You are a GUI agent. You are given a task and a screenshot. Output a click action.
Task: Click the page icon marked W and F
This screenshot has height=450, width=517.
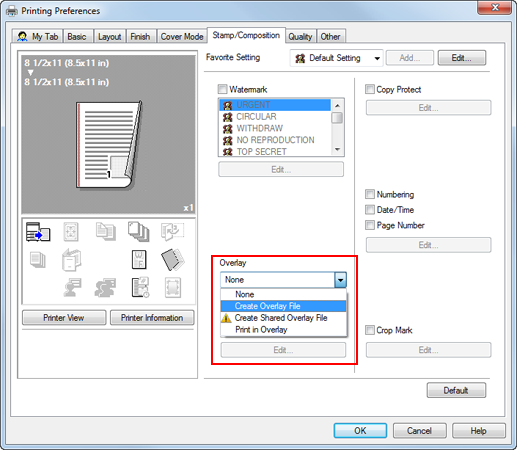(139, 260)
